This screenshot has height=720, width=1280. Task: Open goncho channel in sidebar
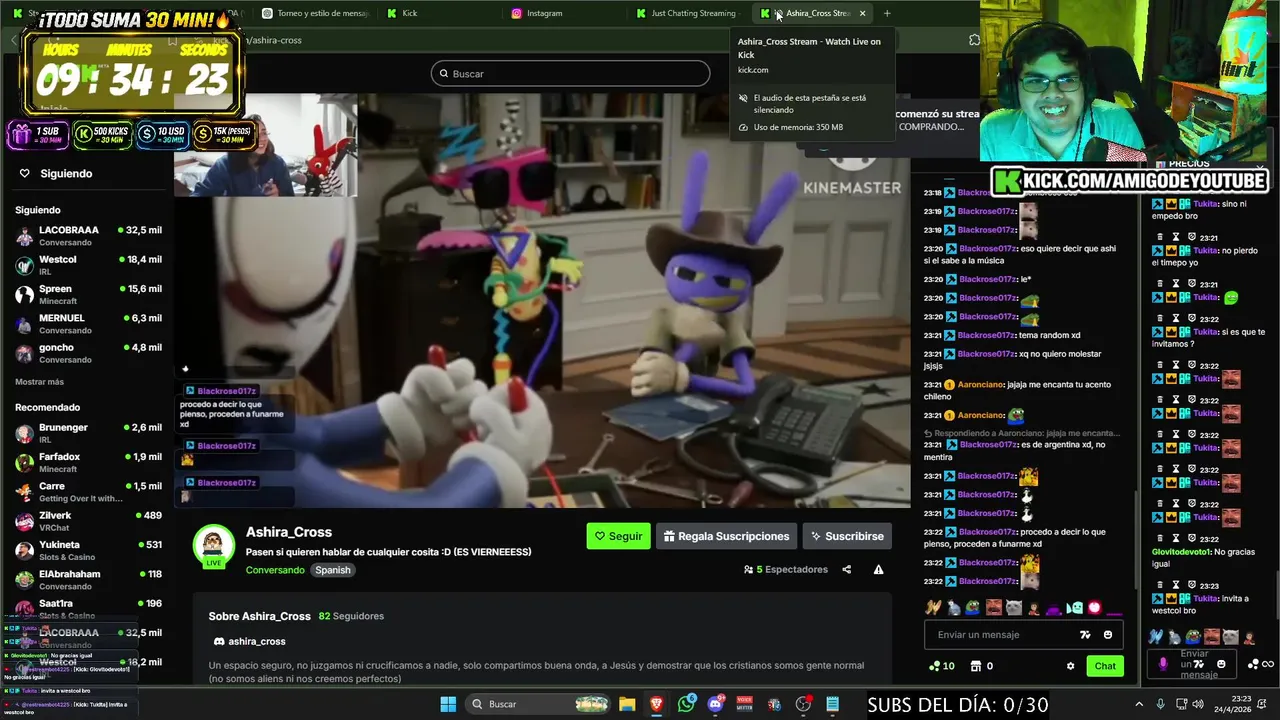pyautogui.click(x=88, y=353)
